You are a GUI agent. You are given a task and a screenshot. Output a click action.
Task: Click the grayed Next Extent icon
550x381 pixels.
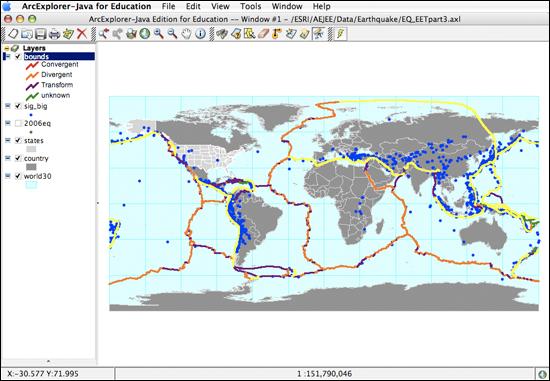click(x=117, y=34)
